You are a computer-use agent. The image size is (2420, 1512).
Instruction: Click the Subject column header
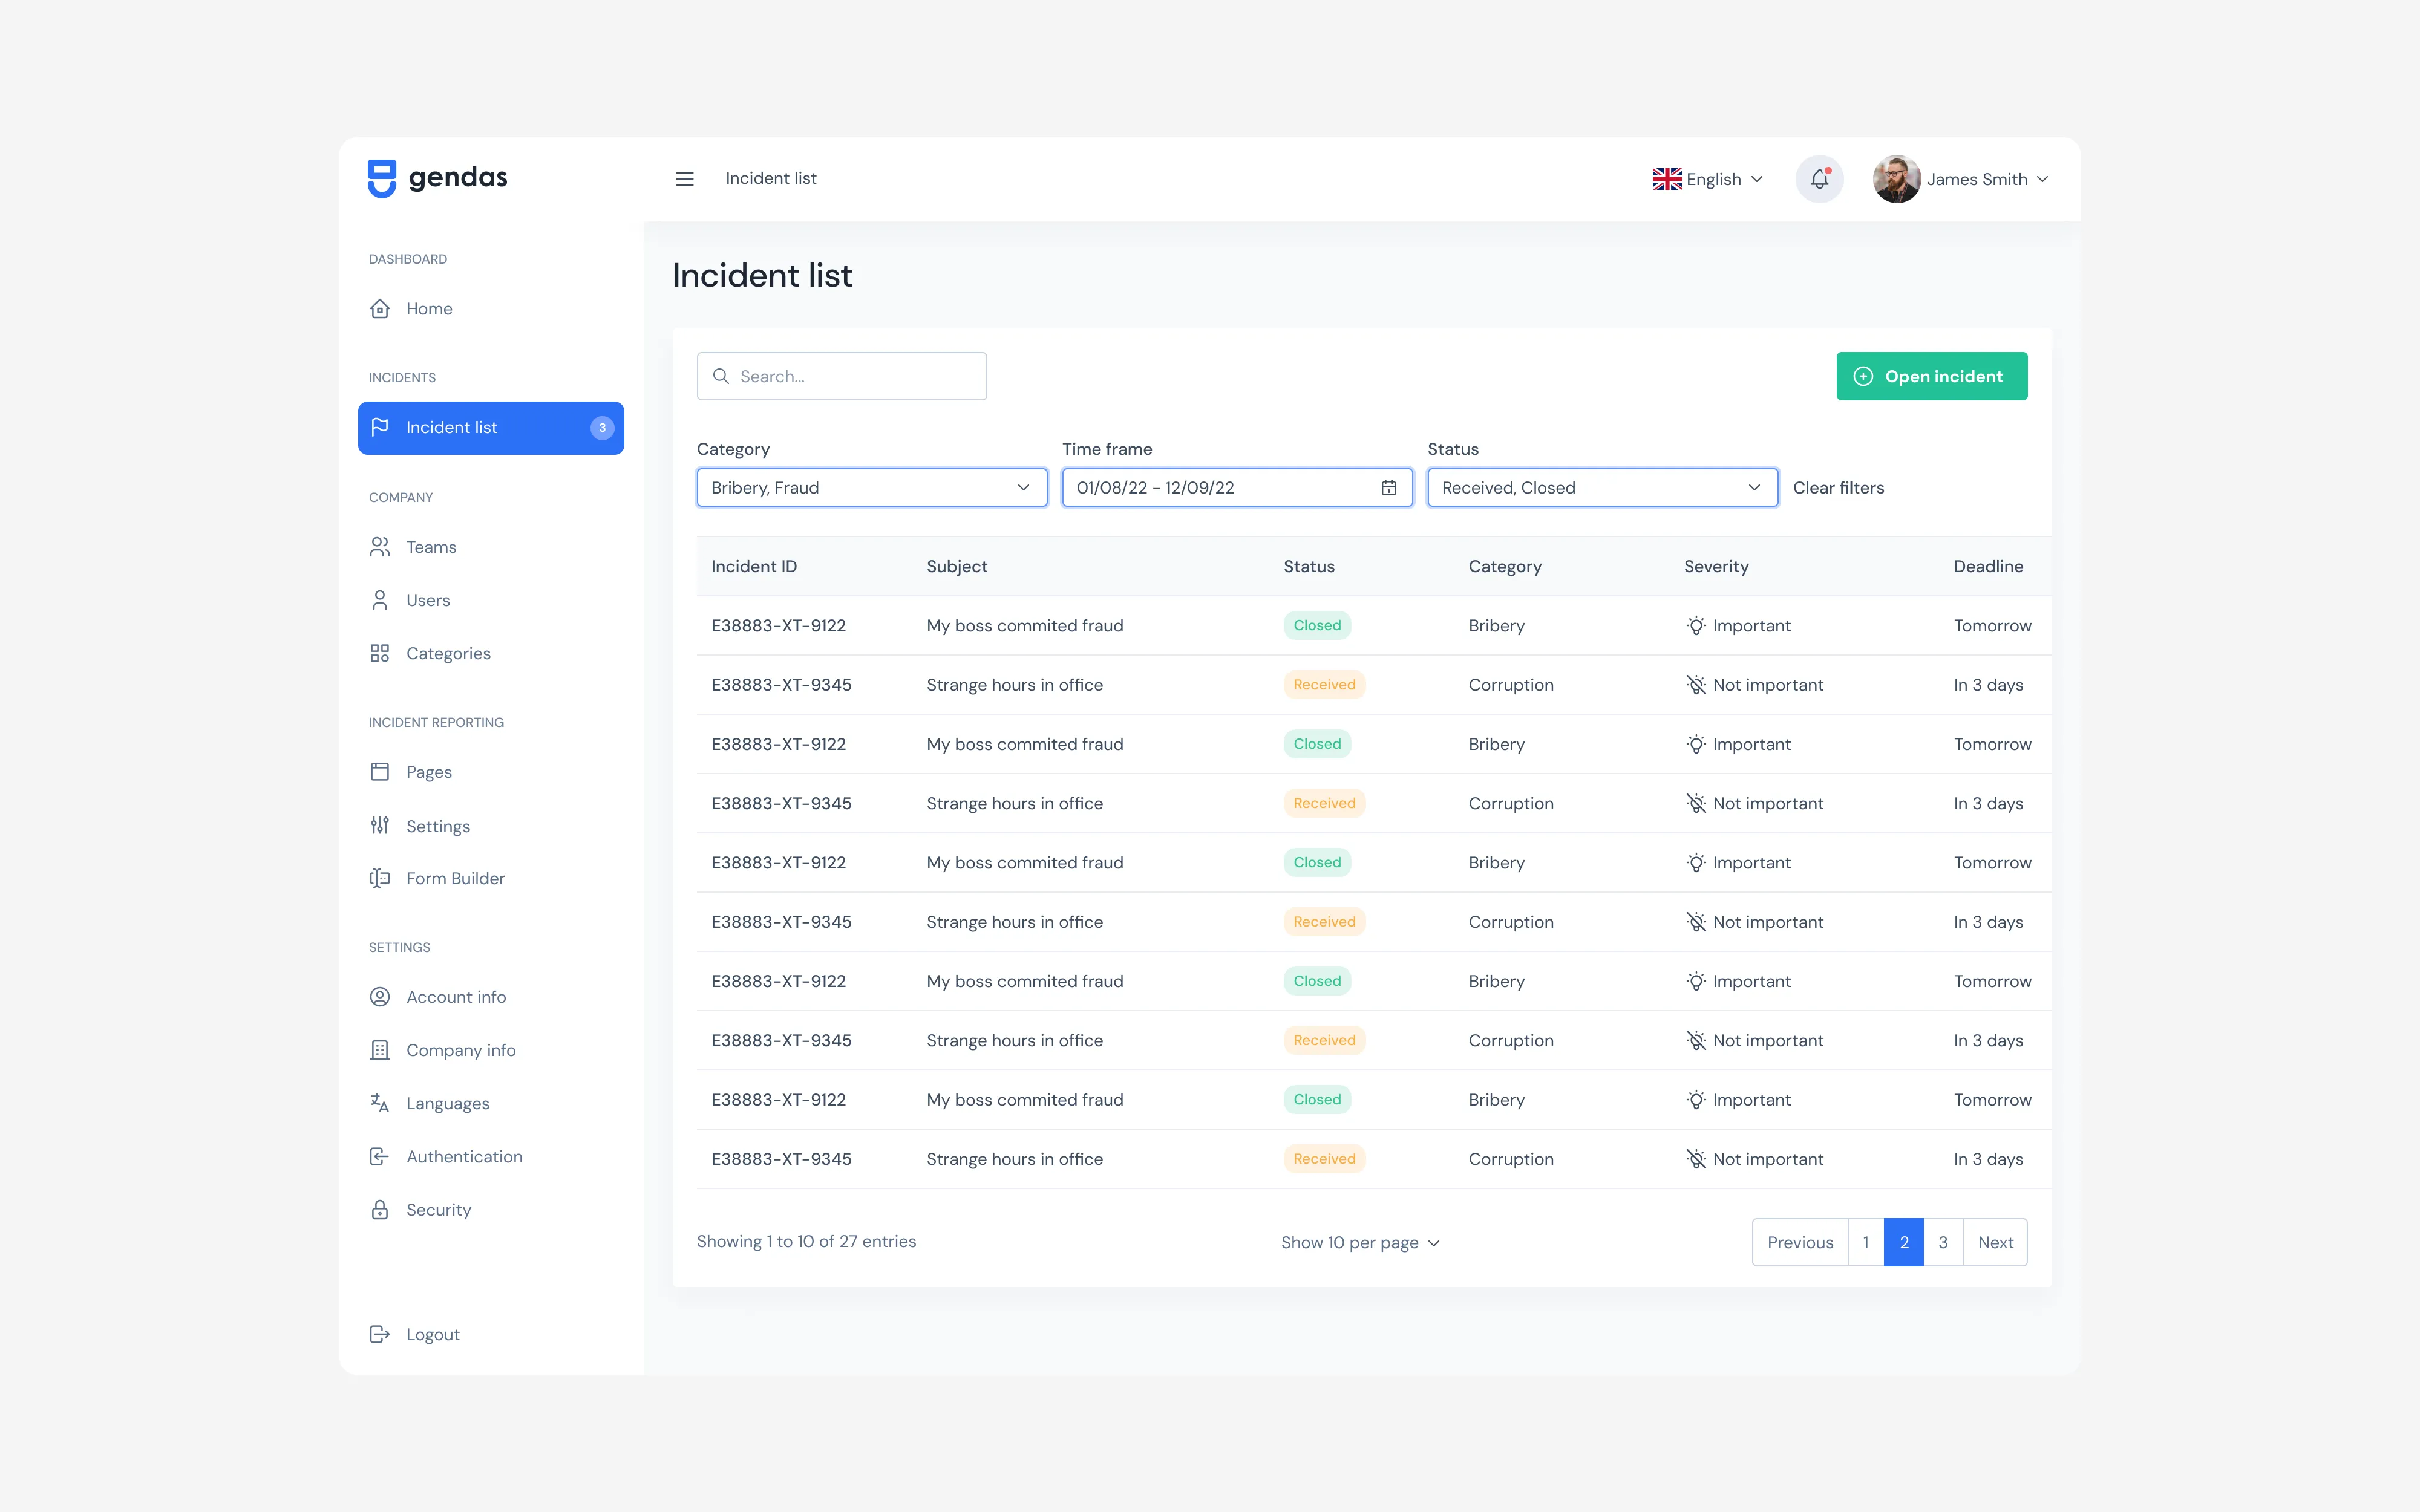[x=957, y=566]
